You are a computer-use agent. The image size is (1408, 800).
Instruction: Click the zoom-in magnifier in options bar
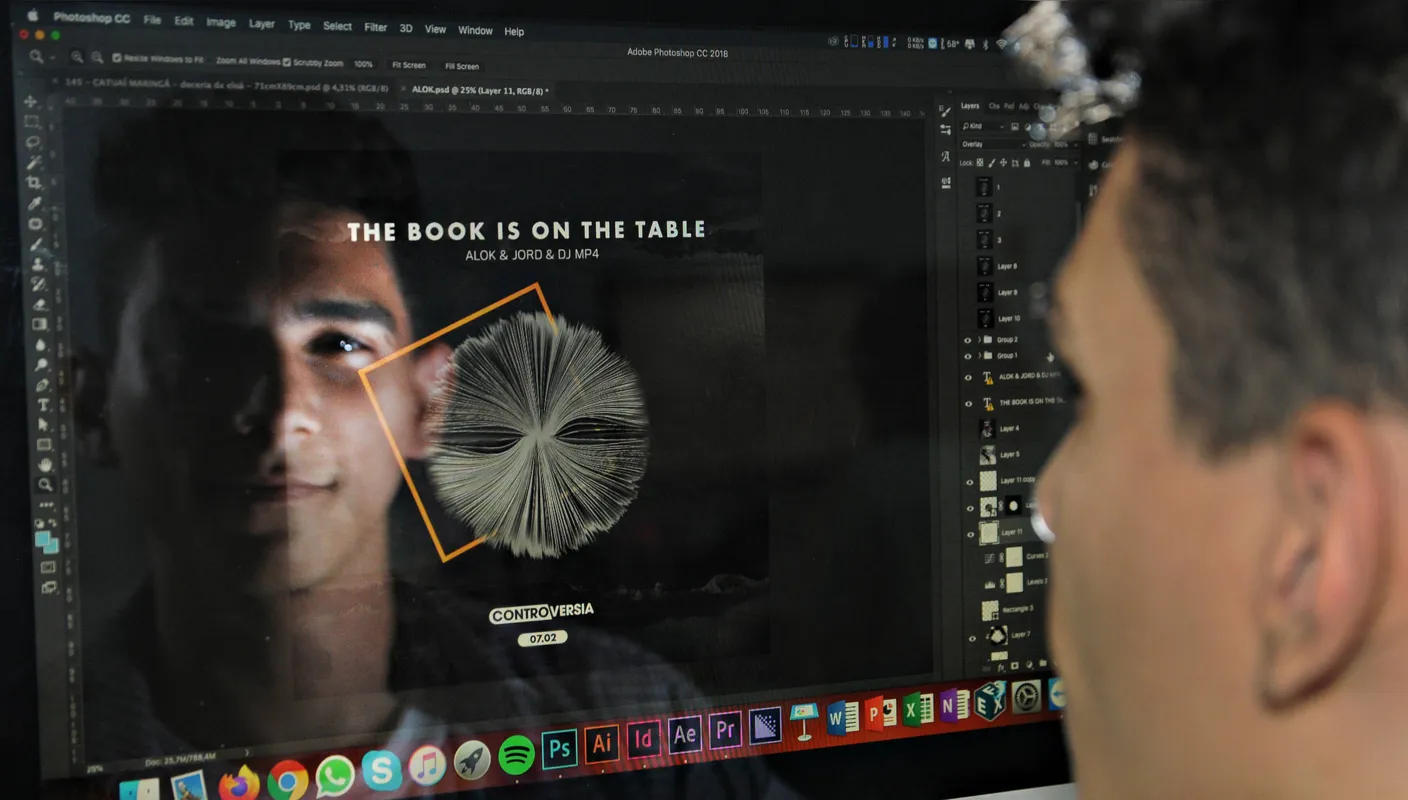pyautogui.click(x=77, y=58)
